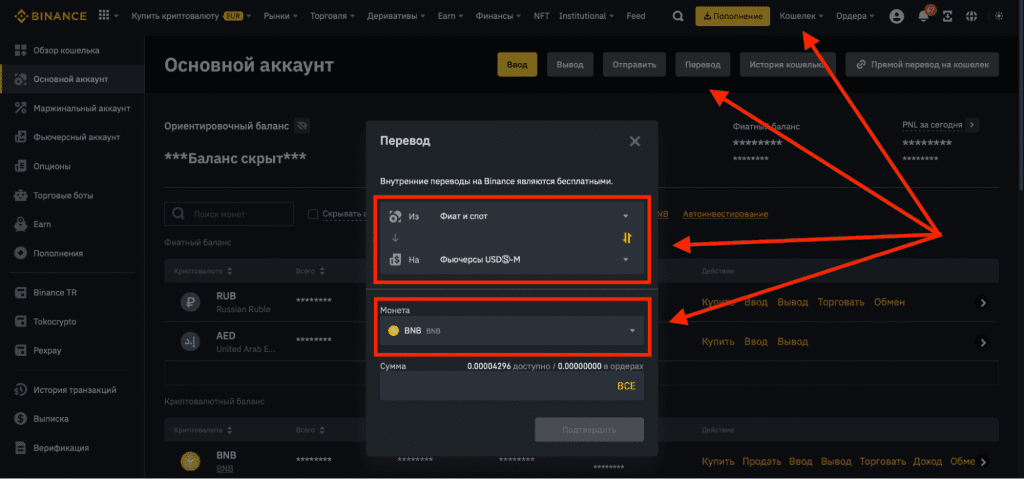Screen dimensions: 1024x479
Task: Focus the Поиск монет search field
Action: point(229,214)
